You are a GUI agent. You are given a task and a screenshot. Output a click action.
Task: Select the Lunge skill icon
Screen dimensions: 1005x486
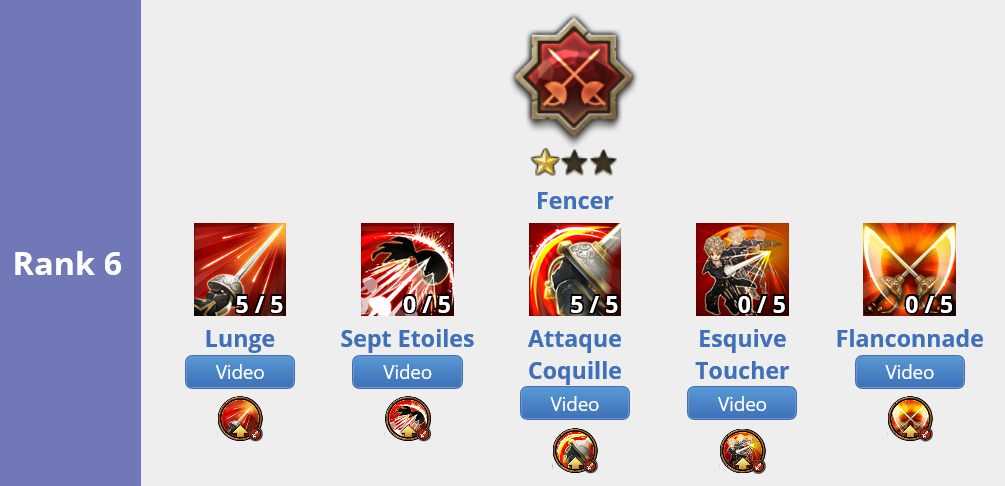tap(240, 269)
